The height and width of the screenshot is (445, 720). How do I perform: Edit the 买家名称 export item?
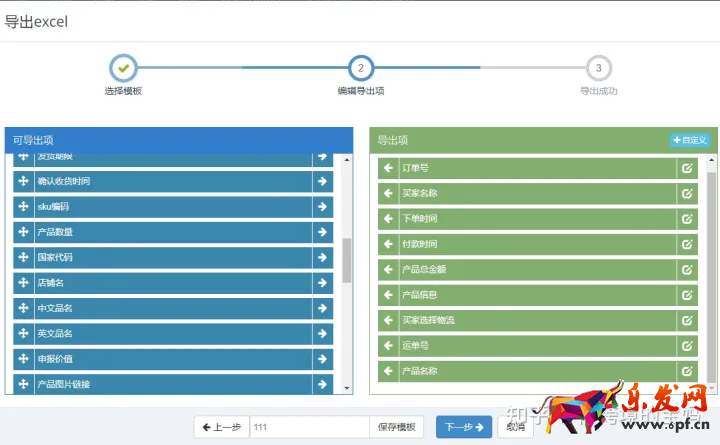(x=687, y=193)
